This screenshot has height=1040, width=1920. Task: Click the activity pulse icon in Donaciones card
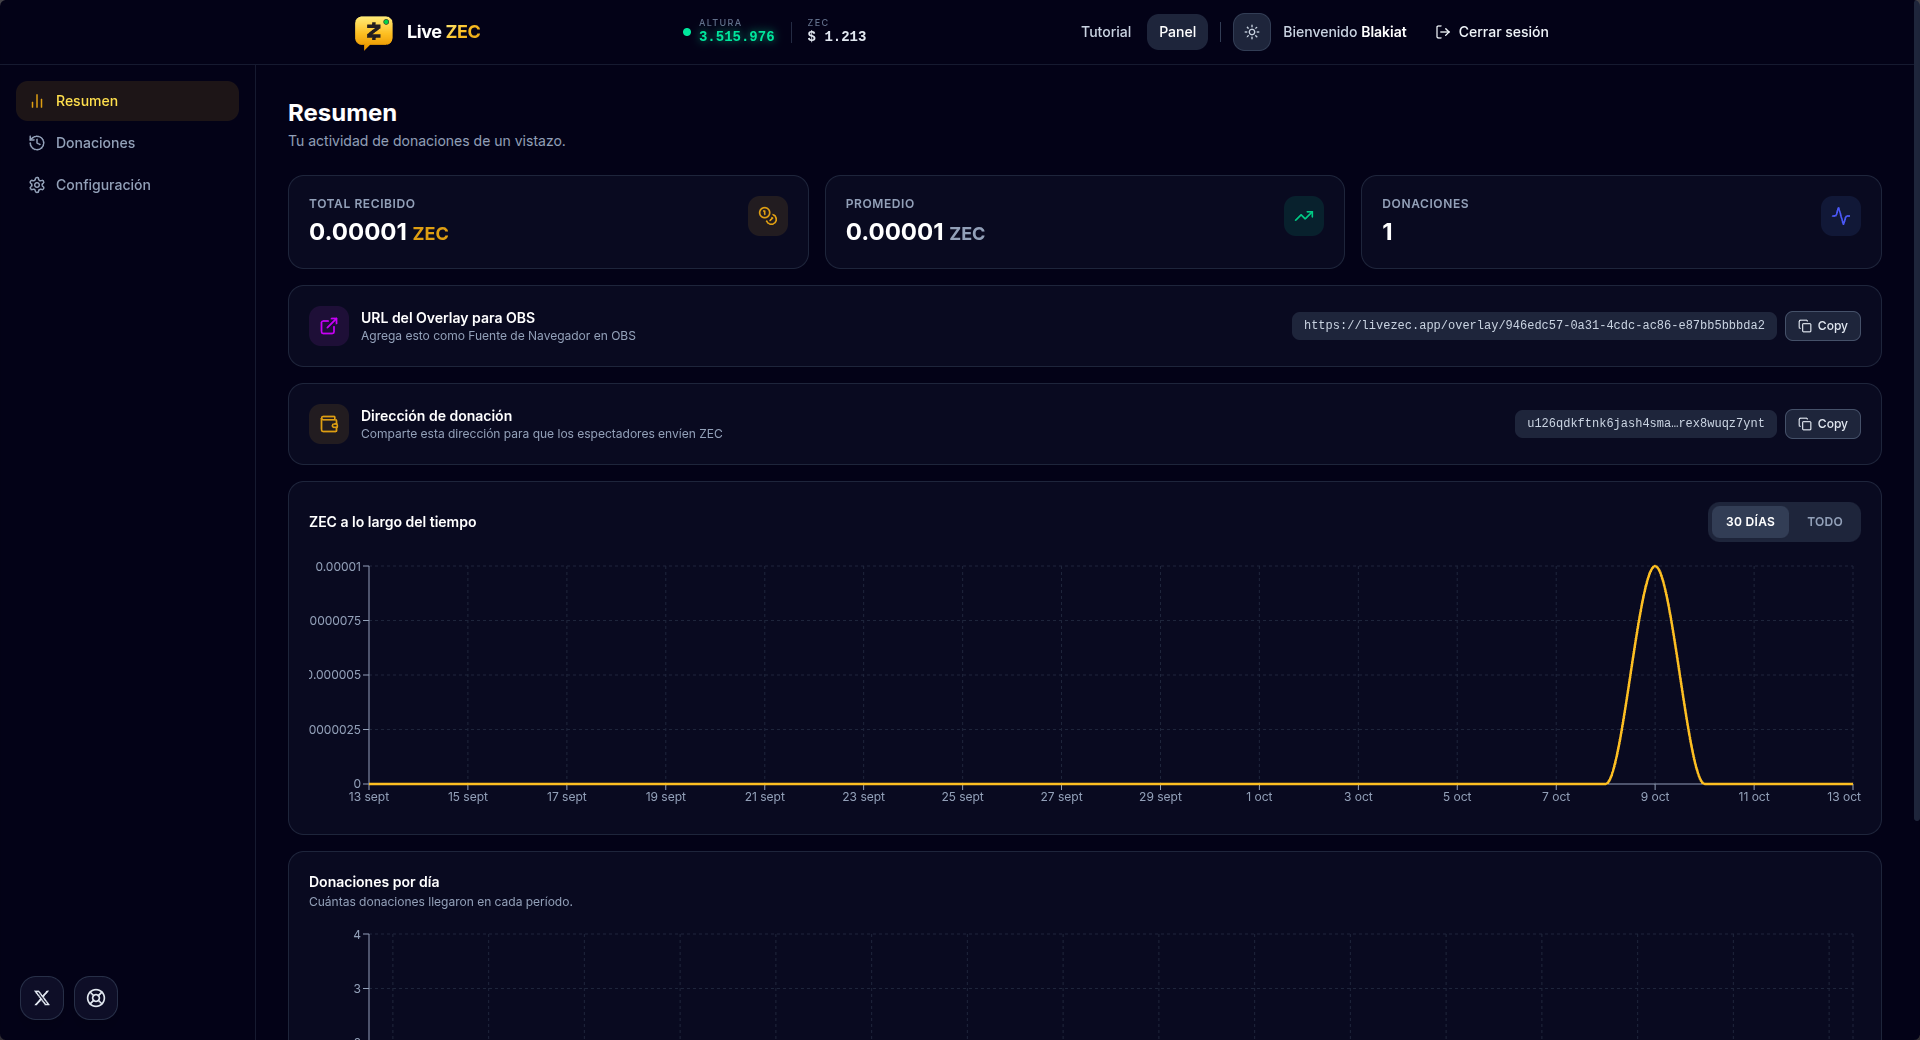point(1840,216)
